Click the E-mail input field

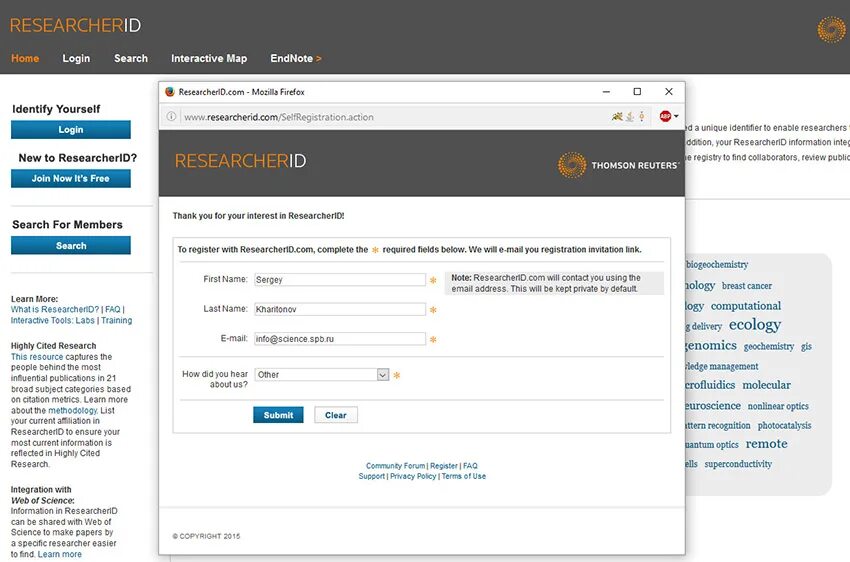pyautogui.click(x=340, y=339)
